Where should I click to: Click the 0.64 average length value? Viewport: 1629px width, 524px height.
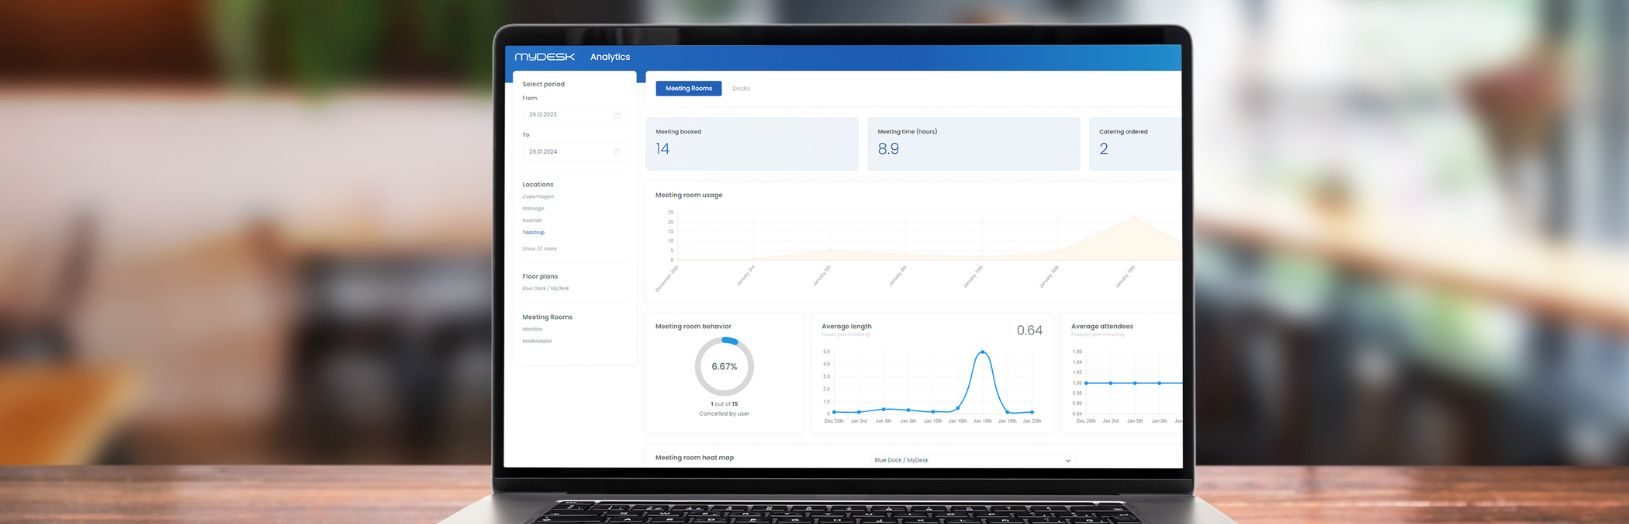click(1029, 330)
